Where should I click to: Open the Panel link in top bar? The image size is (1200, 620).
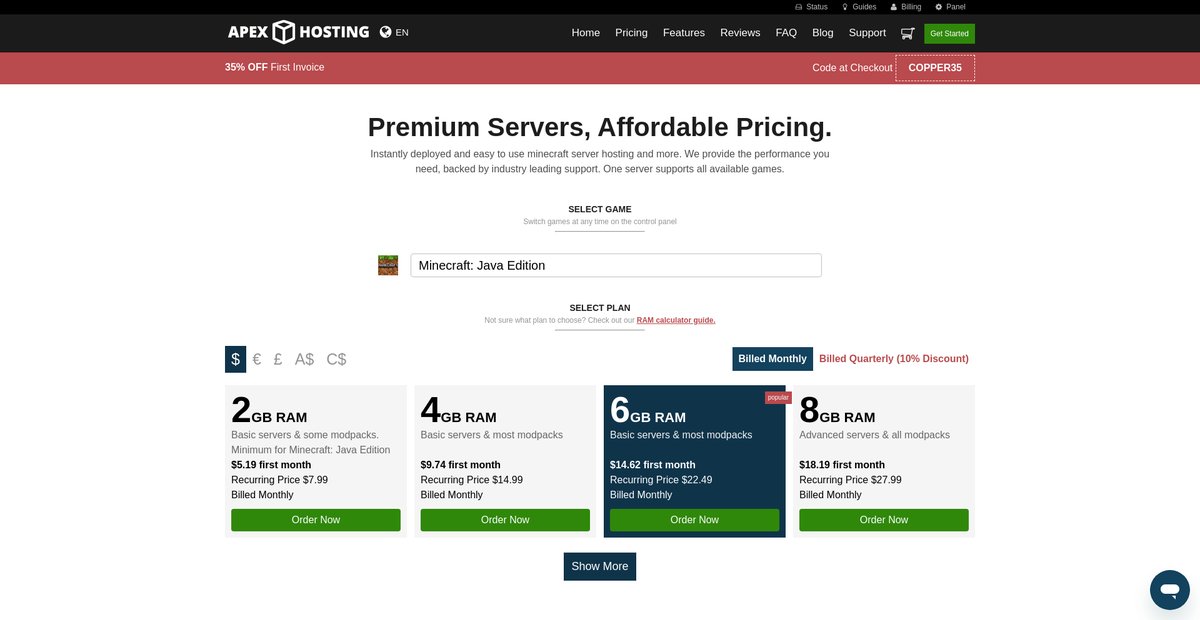tap(950, 7)
